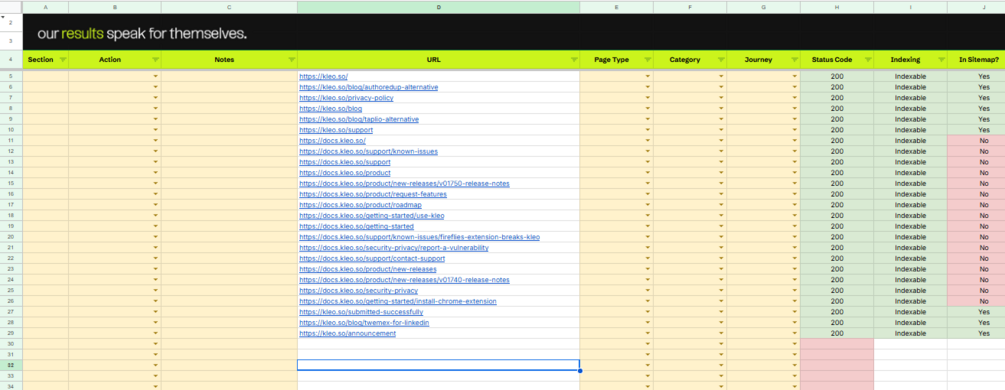
Task: Open Action dropdown in row 15
Action: point(156,183)
